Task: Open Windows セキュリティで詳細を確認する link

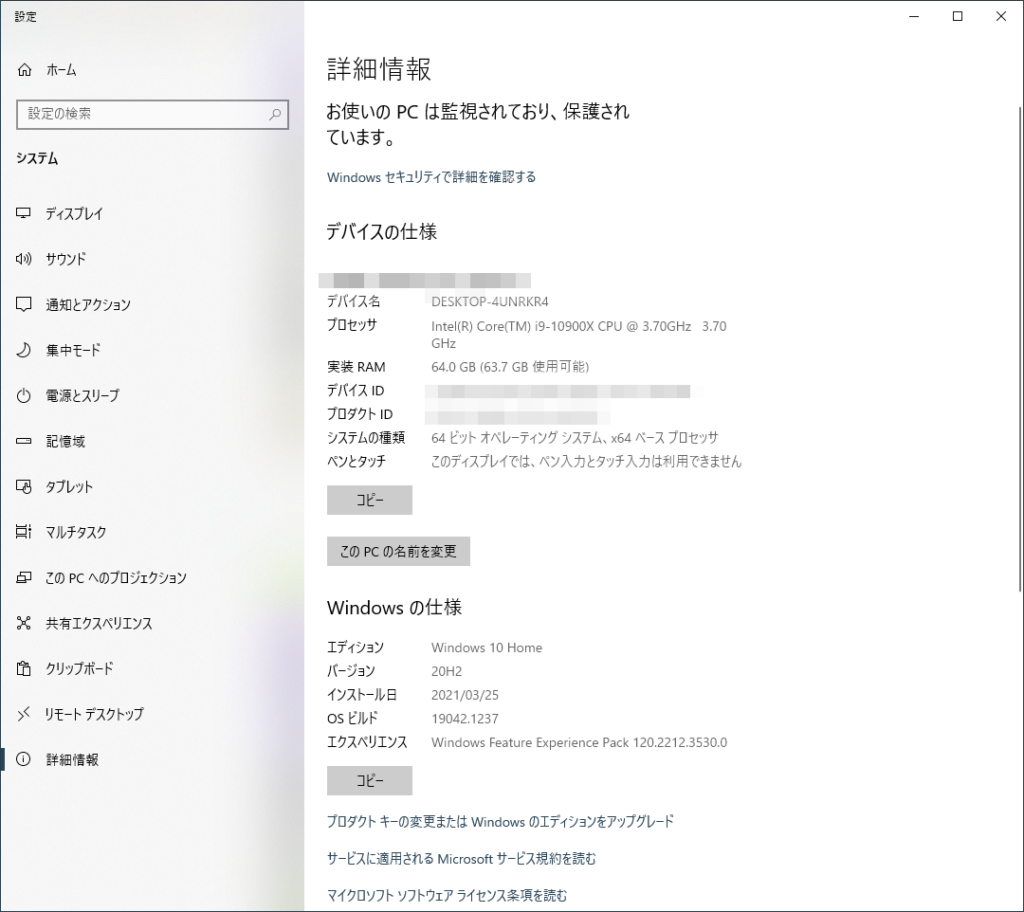Action: coord(431,177)
